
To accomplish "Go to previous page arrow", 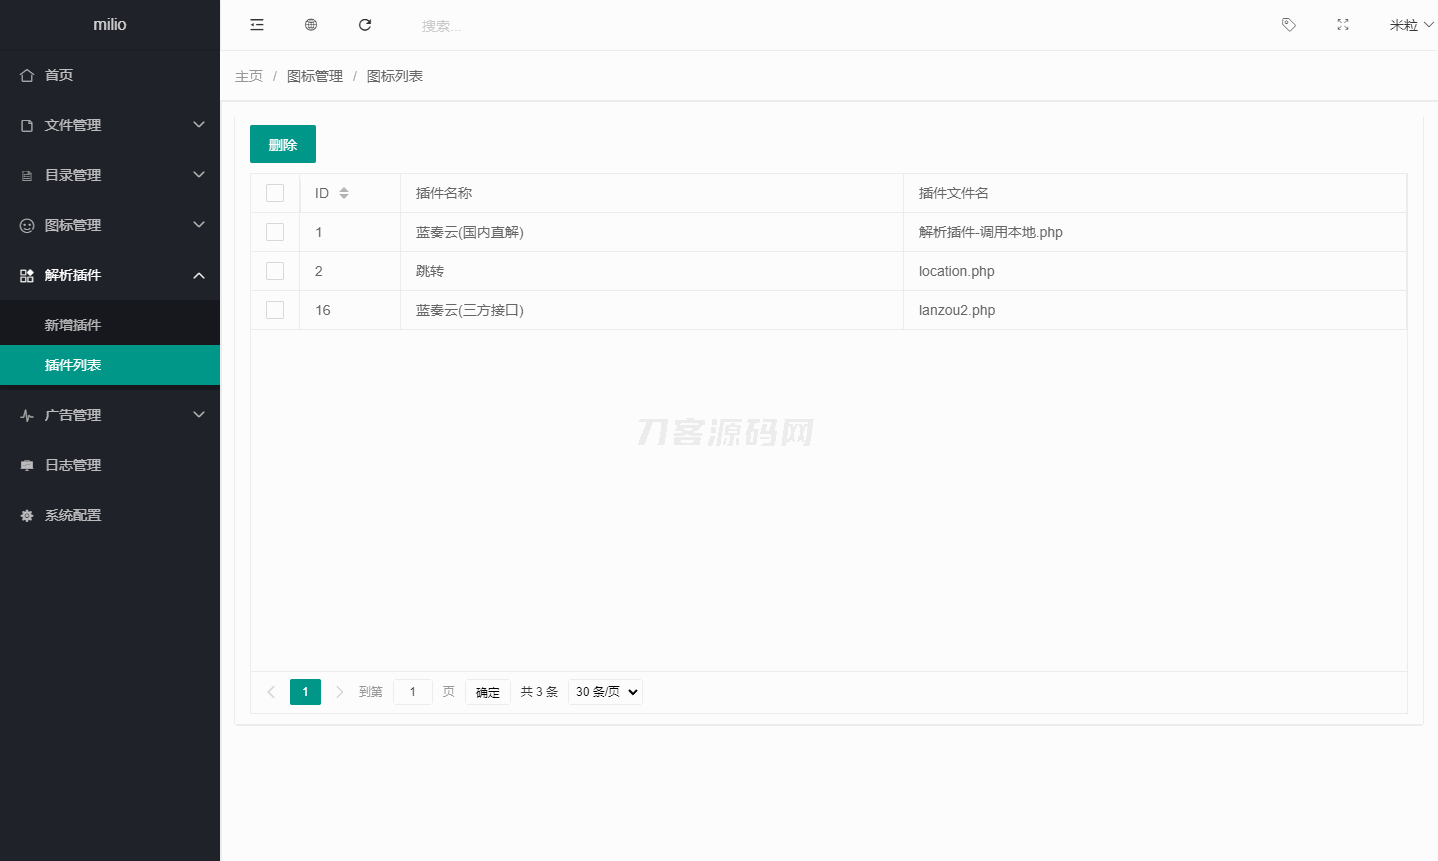I will coord(271,692).
